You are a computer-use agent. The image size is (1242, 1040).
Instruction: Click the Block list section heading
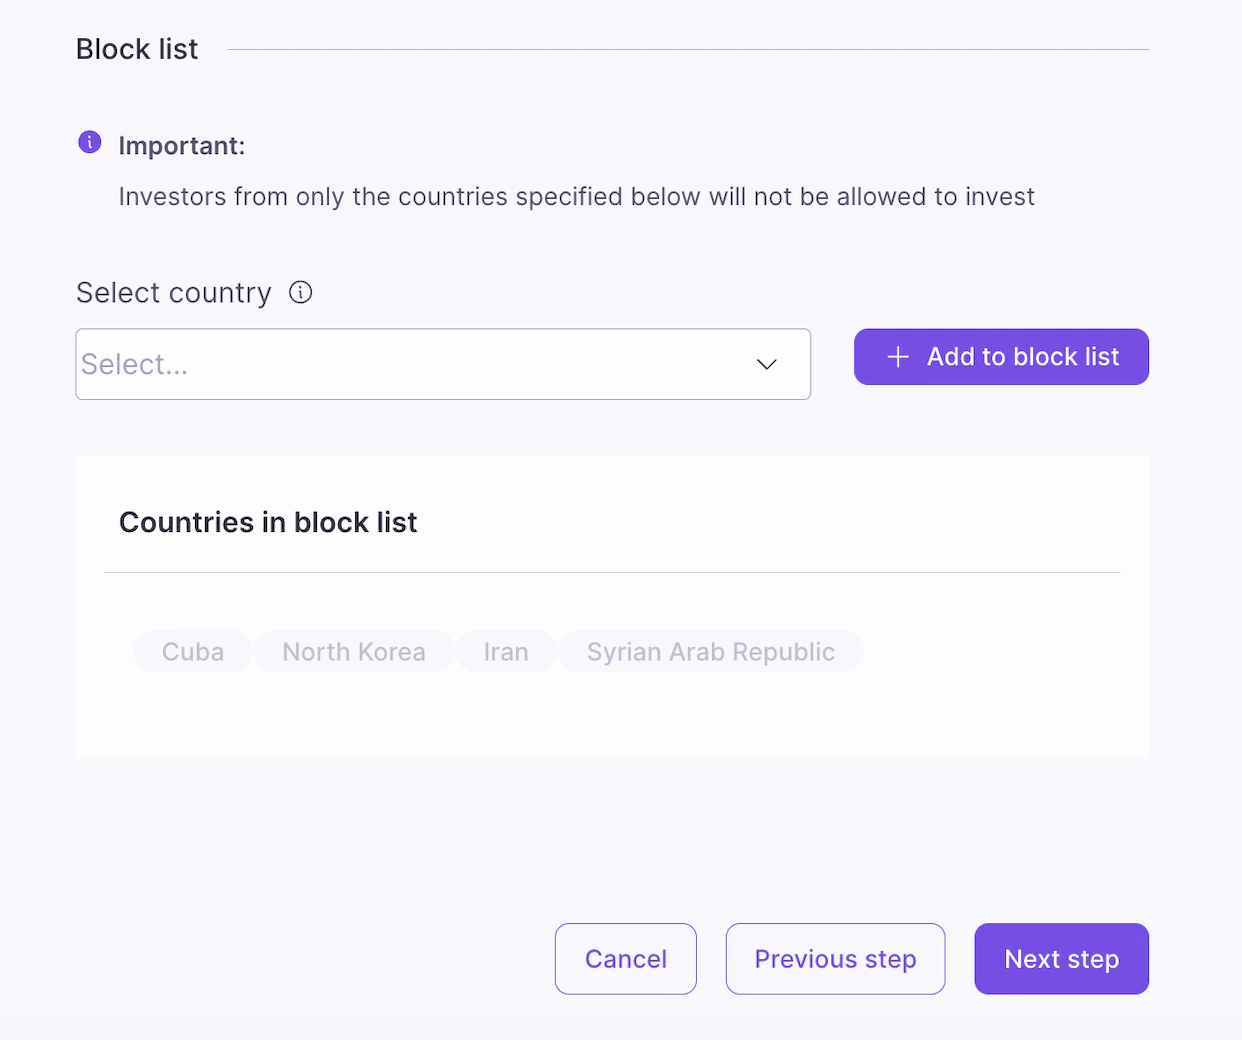pos(137,49)
